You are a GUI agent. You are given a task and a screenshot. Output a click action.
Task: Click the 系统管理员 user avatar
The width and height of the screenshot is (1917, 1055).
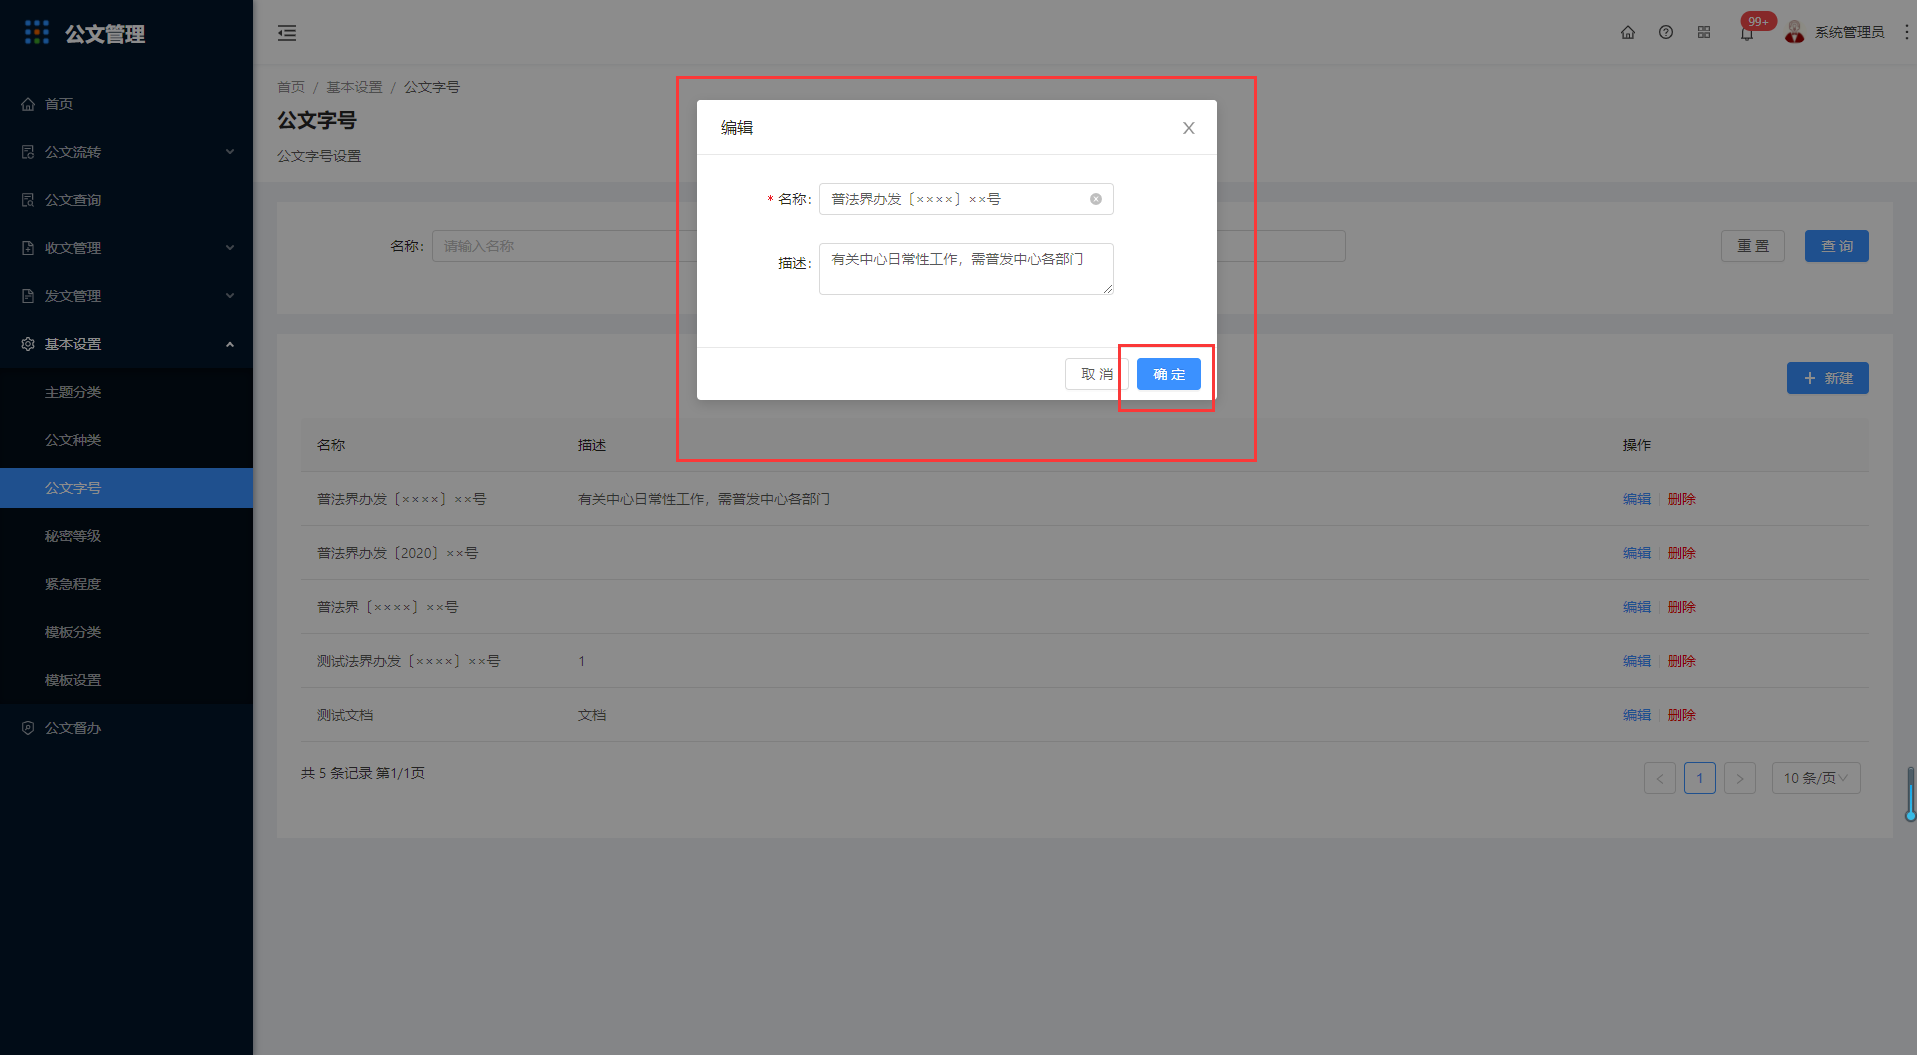[1795, 32]
